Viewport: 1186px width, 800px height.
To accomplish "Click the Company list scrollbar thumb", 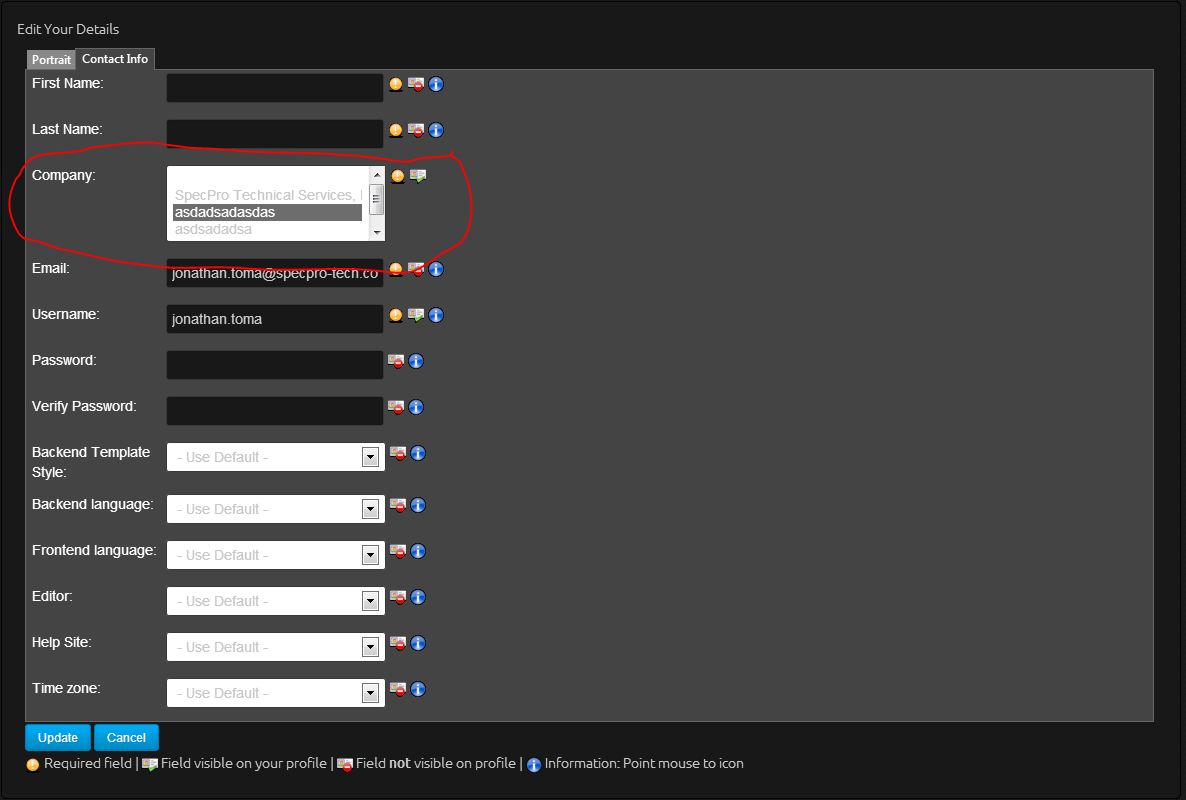I will coord(377,200).
